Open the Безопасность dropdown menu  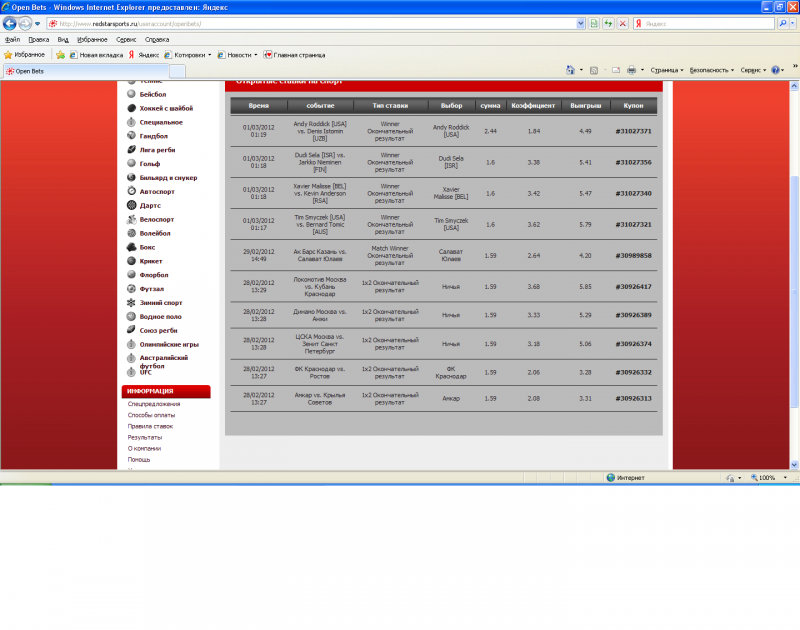pos(712,70)
